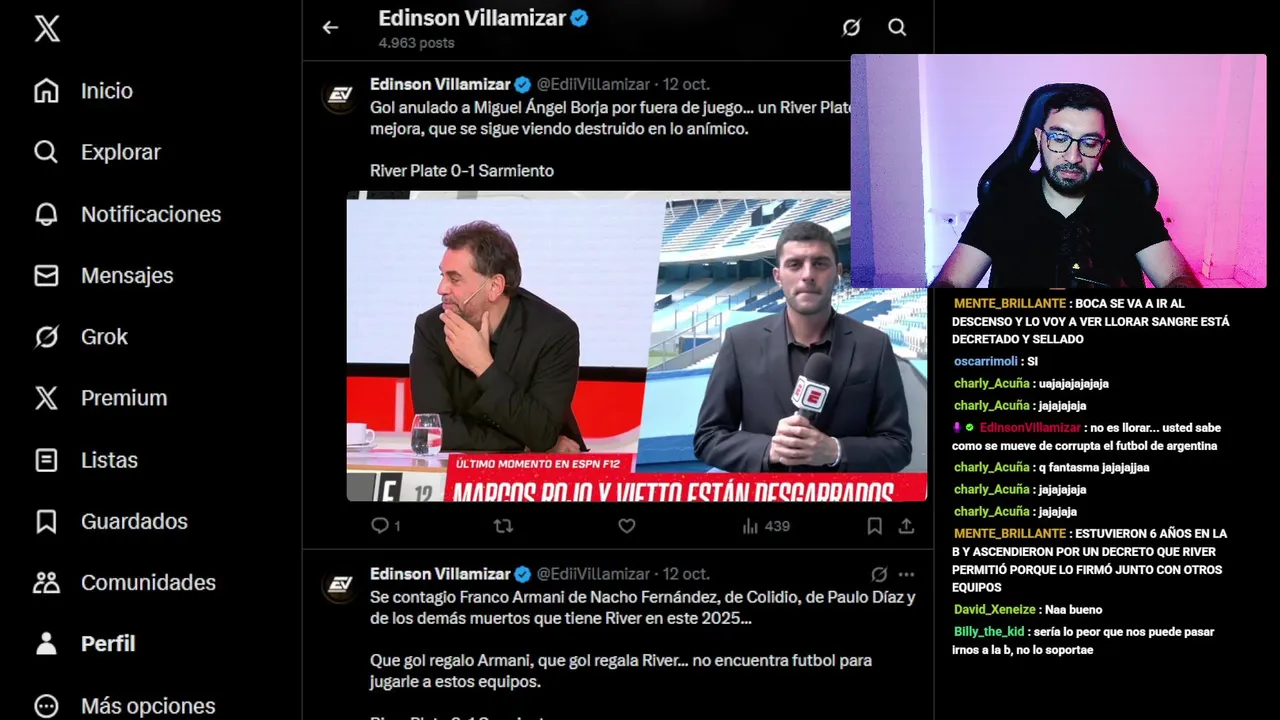This screenshot has width=1280, height=720.
Task: Click @EdiiVillamizar handle on first tweet
Action: point(593,84)
